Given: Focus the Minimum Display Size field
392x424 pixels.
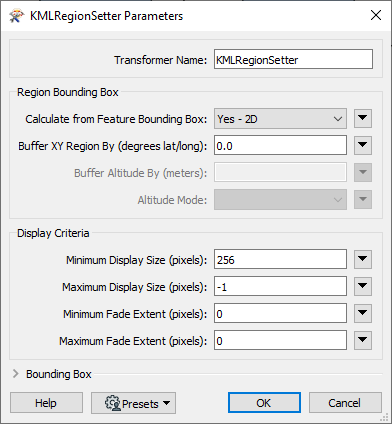Looking at the screenshot, I should pos(280,259).
